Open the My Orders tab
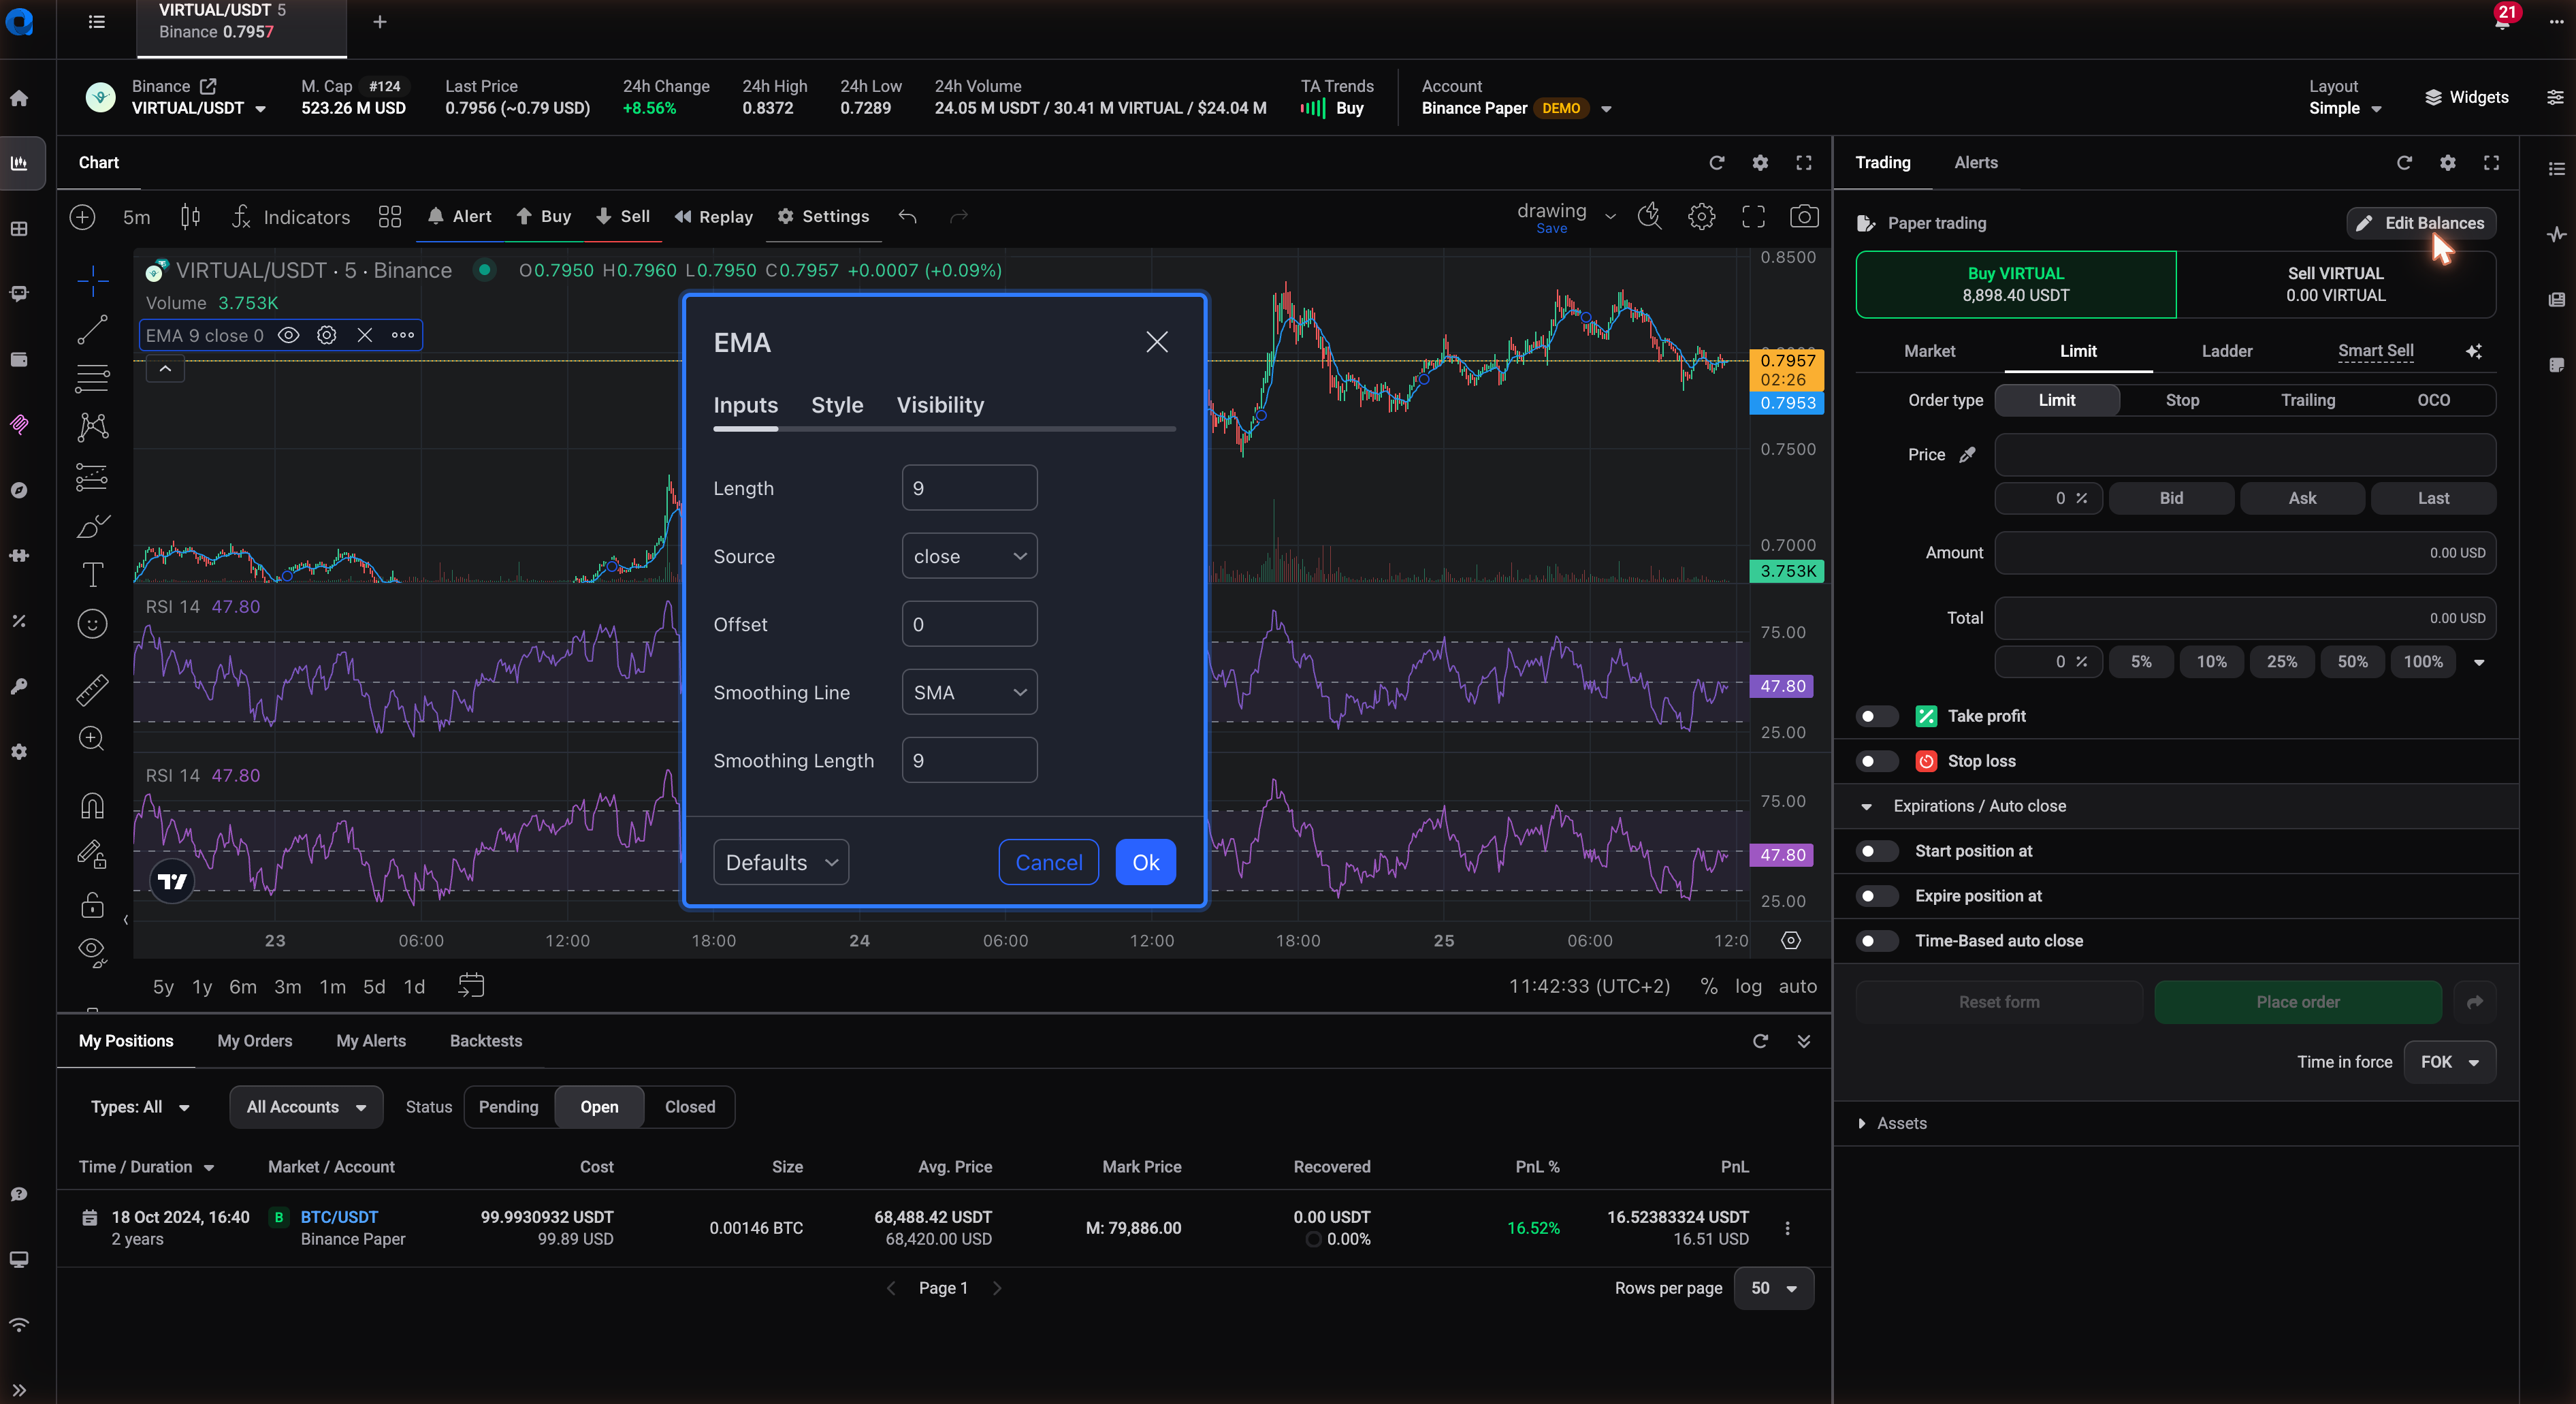The height and width of the screenshot is (1404, 2576). click(255, 1041)
